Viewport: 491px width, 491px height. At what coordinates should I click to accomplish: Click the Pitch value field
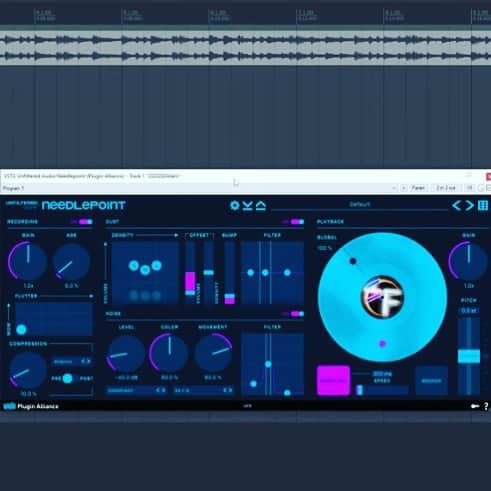[469, 311]
